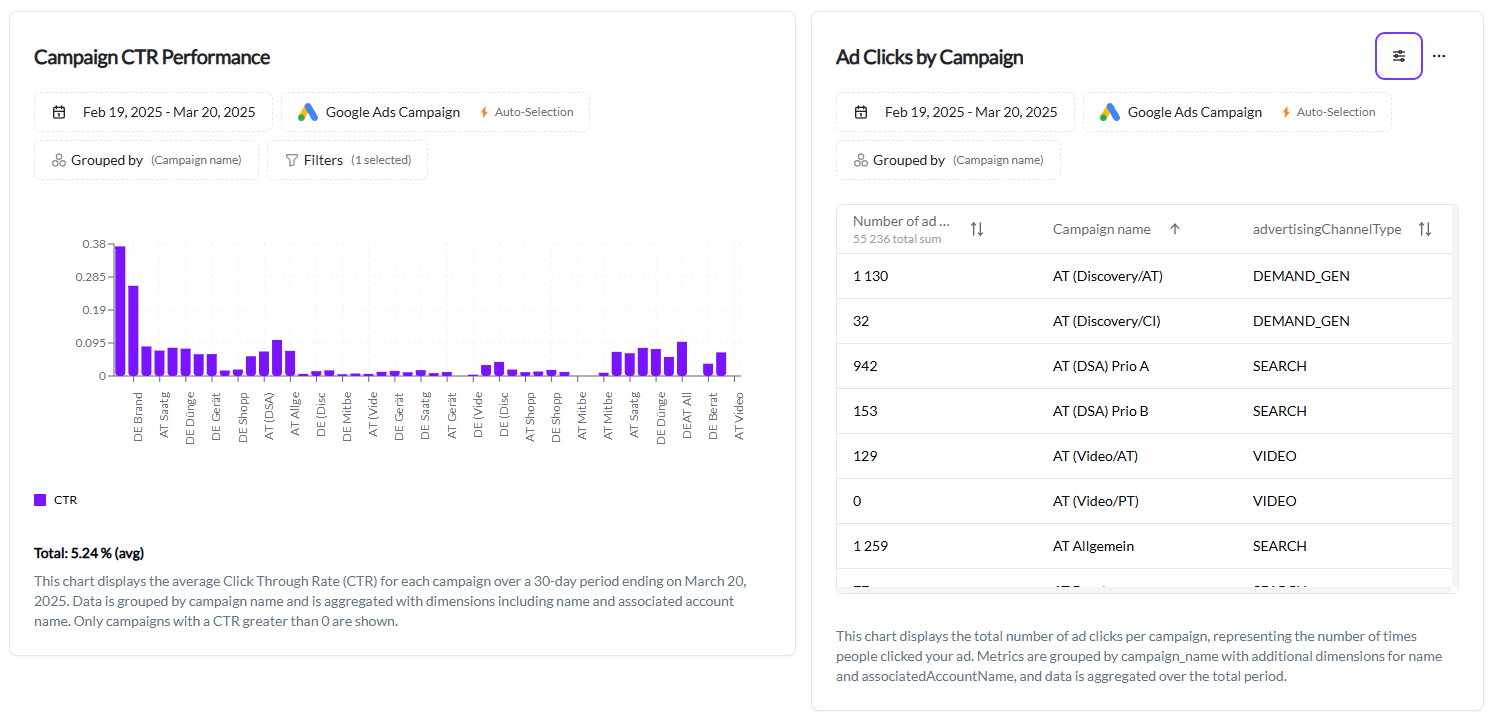This screenshot has width=1500, height=719.
Task: Select the AT (DSA) Prio A row
Action: click(1100, 366)
